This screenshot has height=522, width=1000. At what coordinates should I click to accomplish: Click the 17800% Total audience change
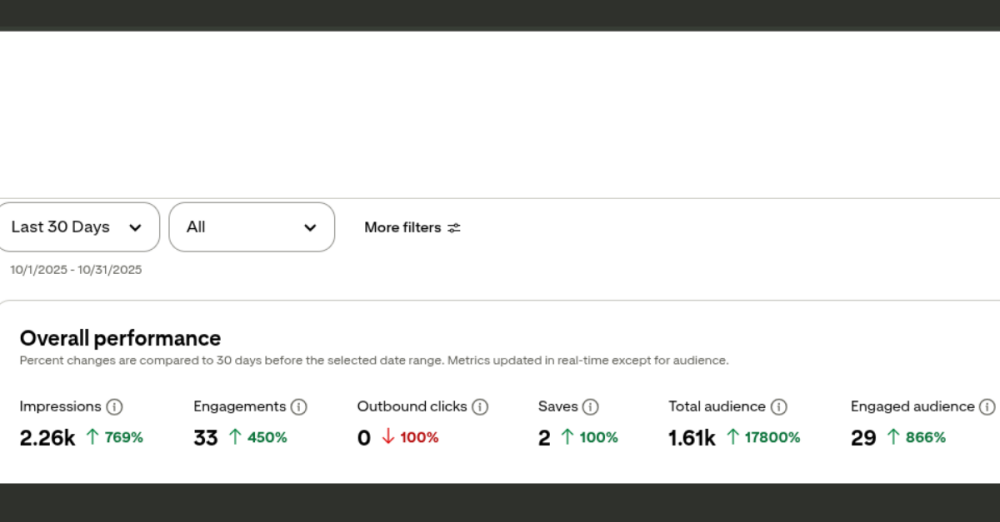pyautogui.click(x=772, y=437)
